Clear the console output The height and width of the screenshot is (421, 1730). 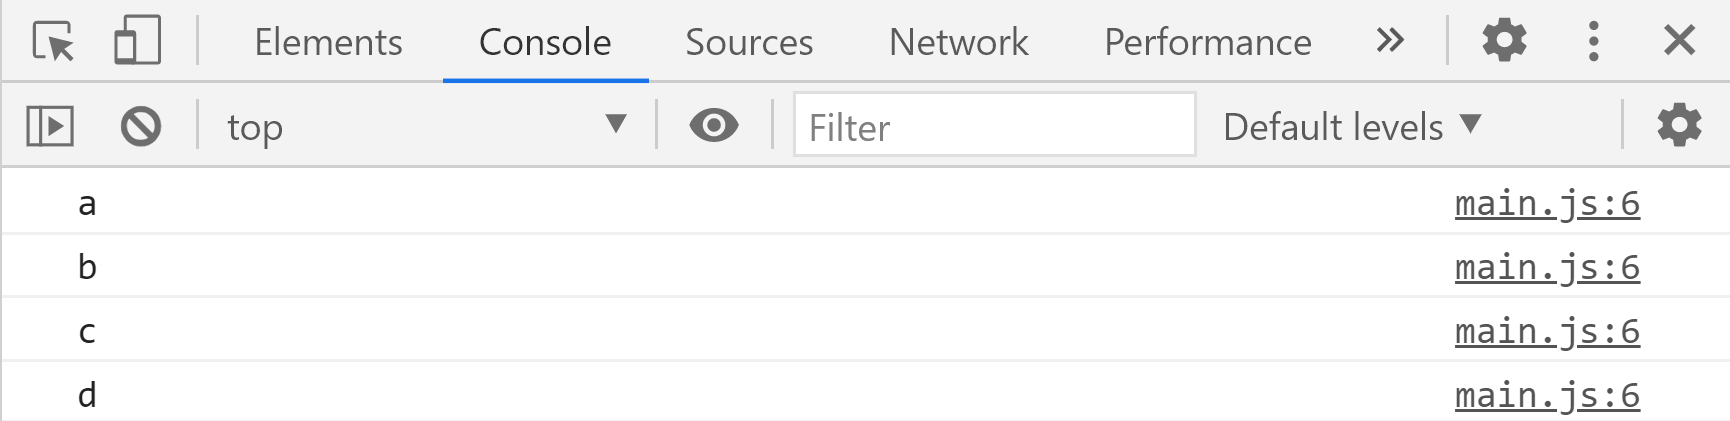[x=141, y=126]
